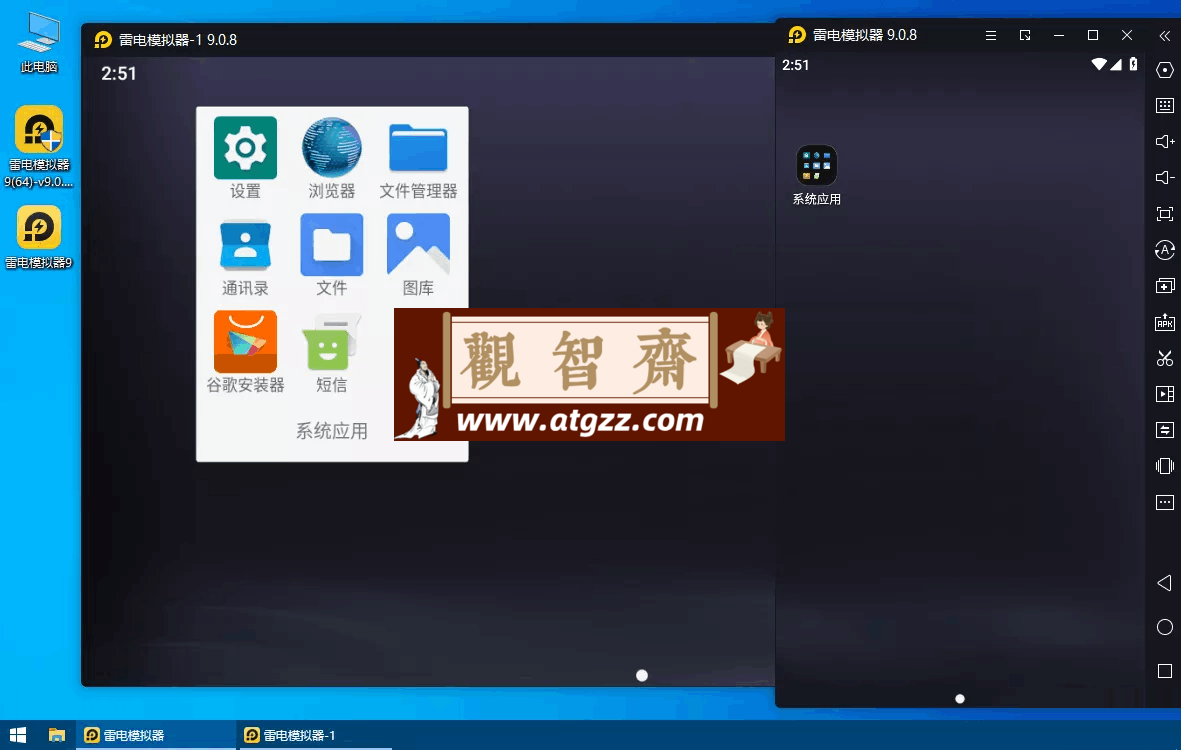Screen dimensions: 1181x750
Task: Maximize the 雷电模拟器 9.0.8 window
Action: (x=1093, y=35)
